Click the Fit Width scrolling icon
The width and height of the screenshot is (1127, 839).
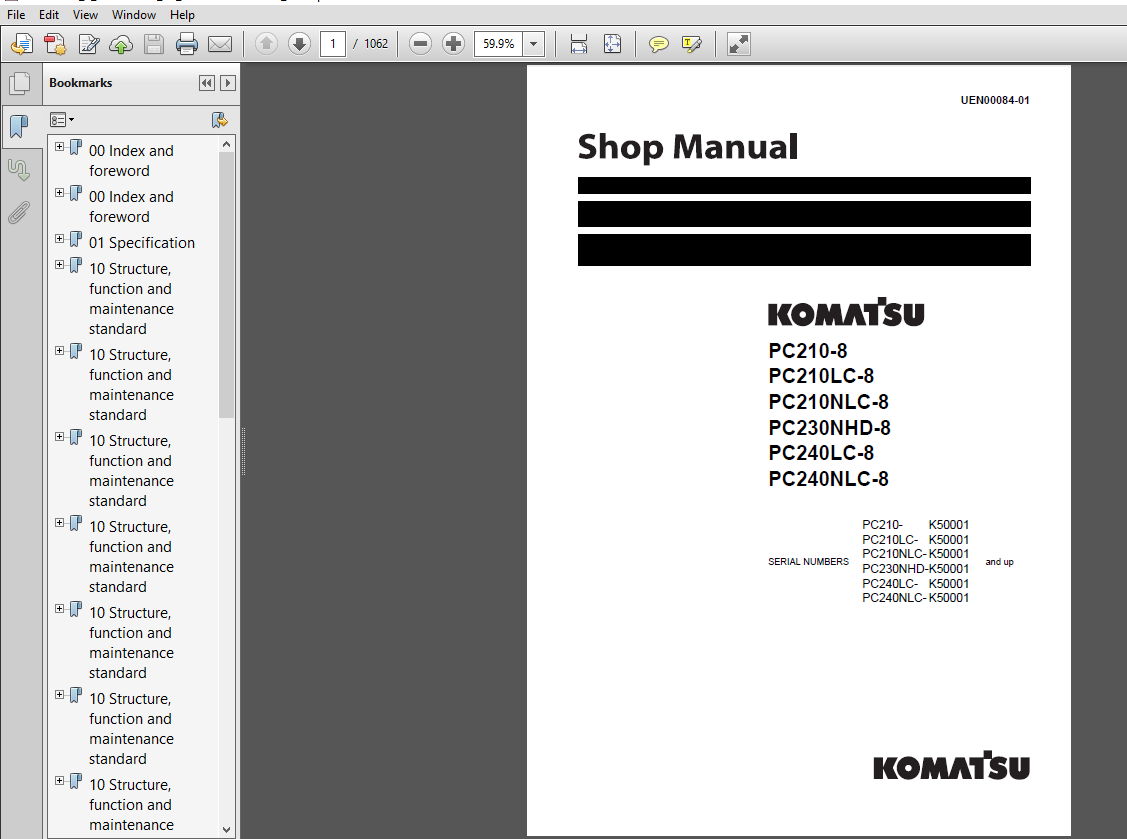point(579,44)
